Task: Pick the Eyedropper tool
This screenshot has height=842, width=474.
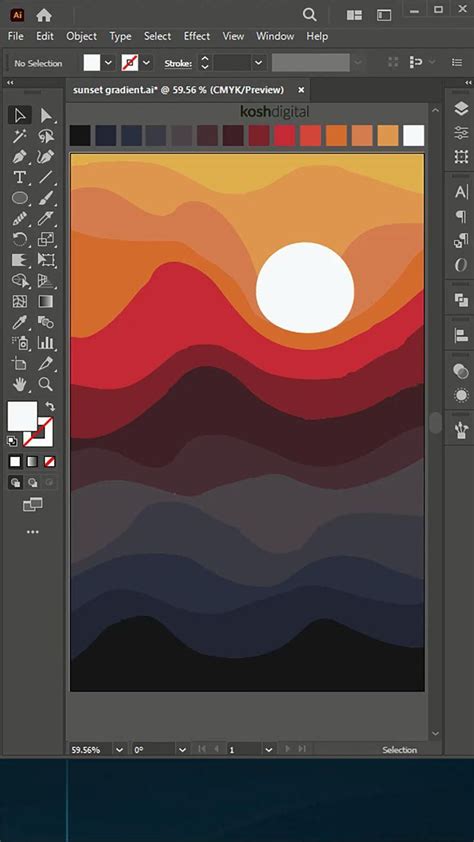Action: point(19,322)
